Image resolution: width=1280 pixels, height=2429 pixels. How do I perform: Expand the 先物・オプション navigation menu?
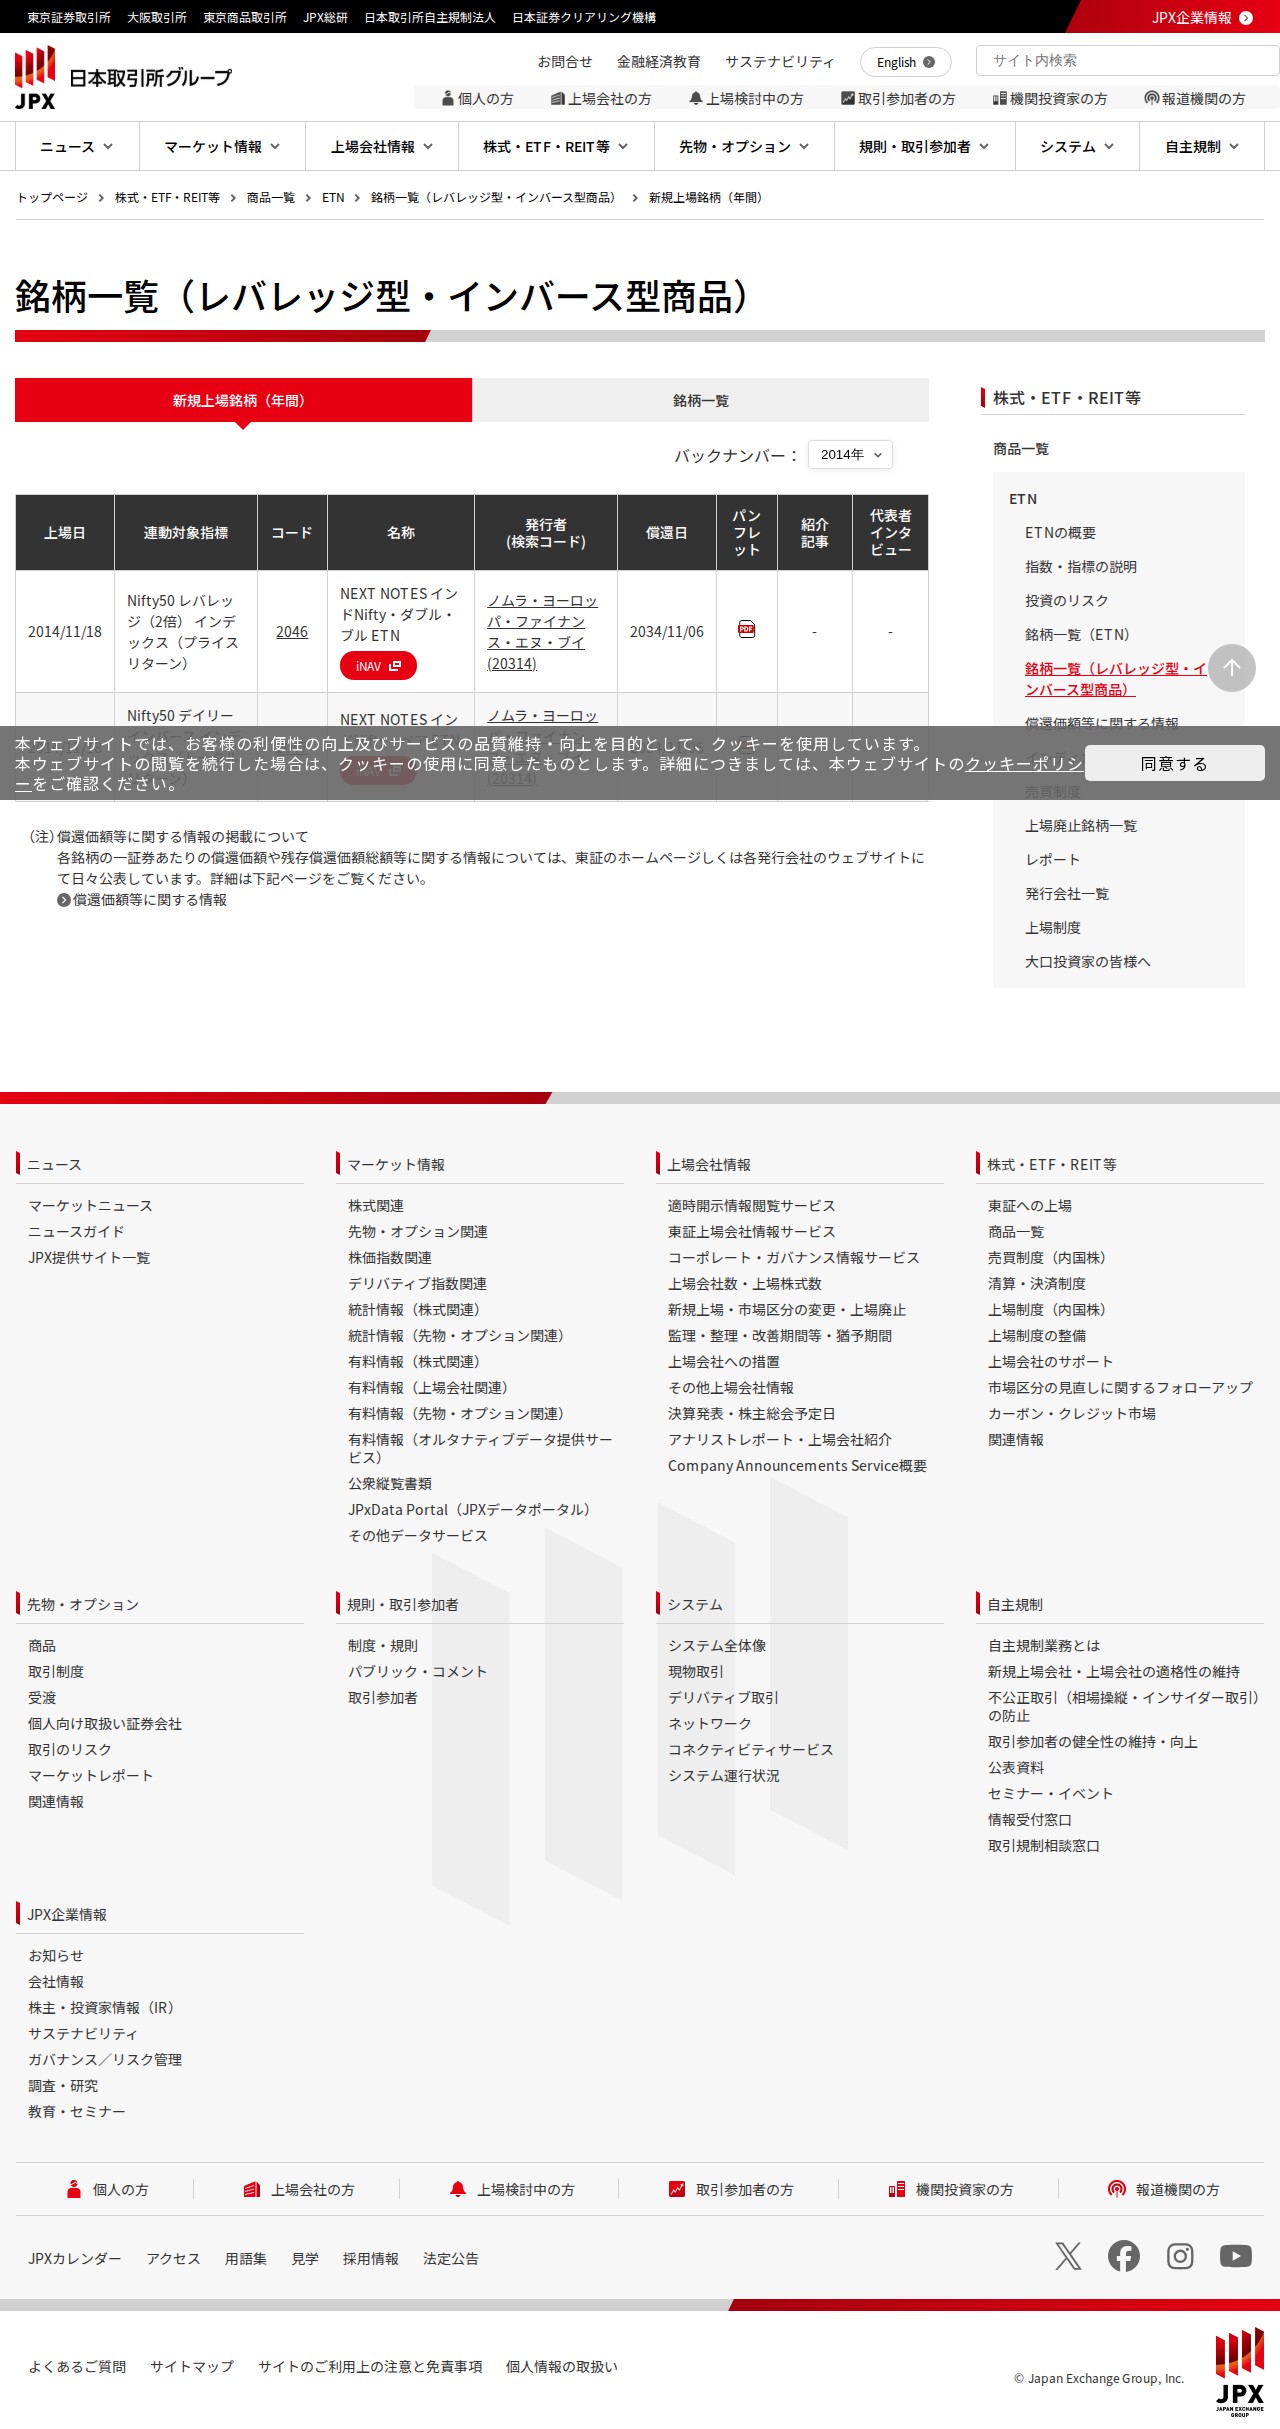[744, 146]
